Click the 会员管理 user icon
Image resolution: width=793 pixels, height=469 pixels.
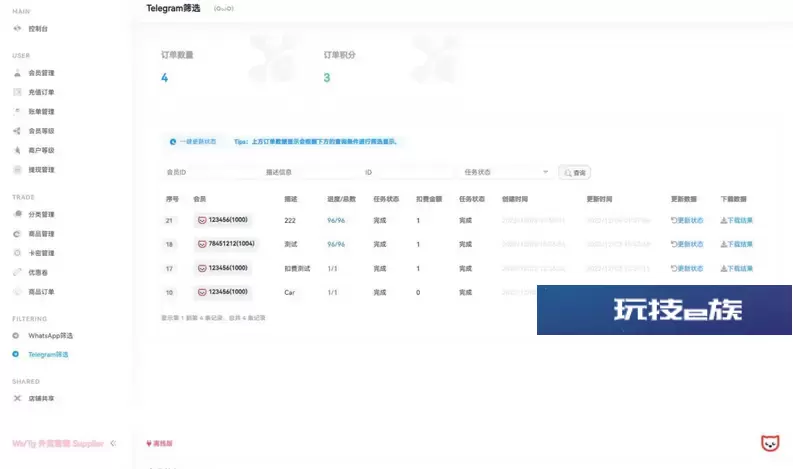pyautogui.click(x=17, y=73)
